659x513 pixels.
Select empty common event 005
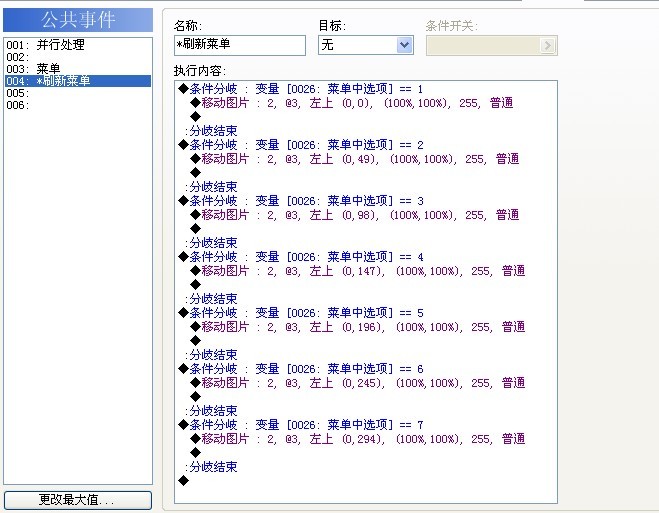pos(78,93)
